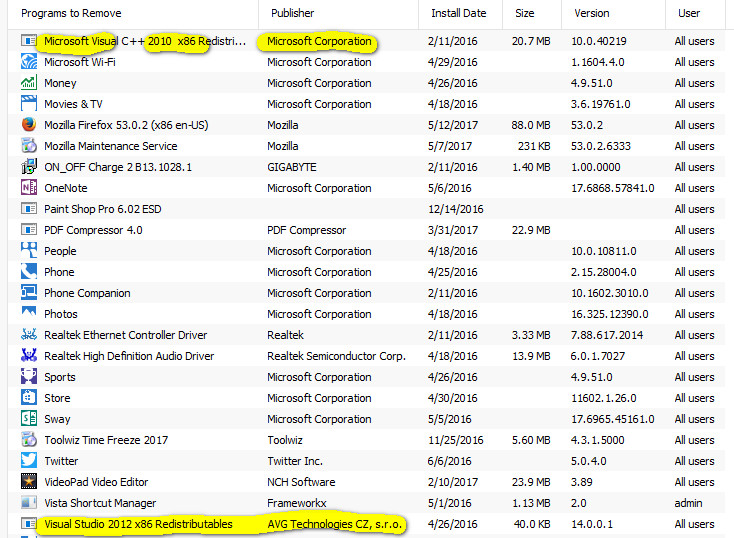Click the Sports app icon

(29, 376)
